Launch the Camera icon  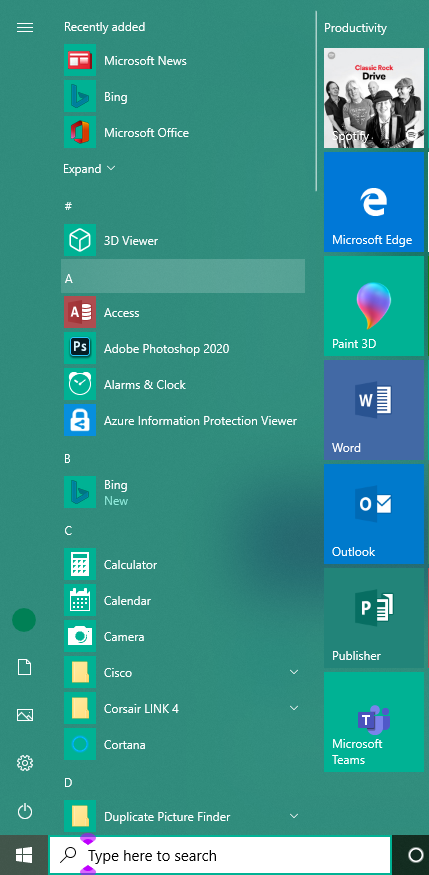[x=80, y=636]
